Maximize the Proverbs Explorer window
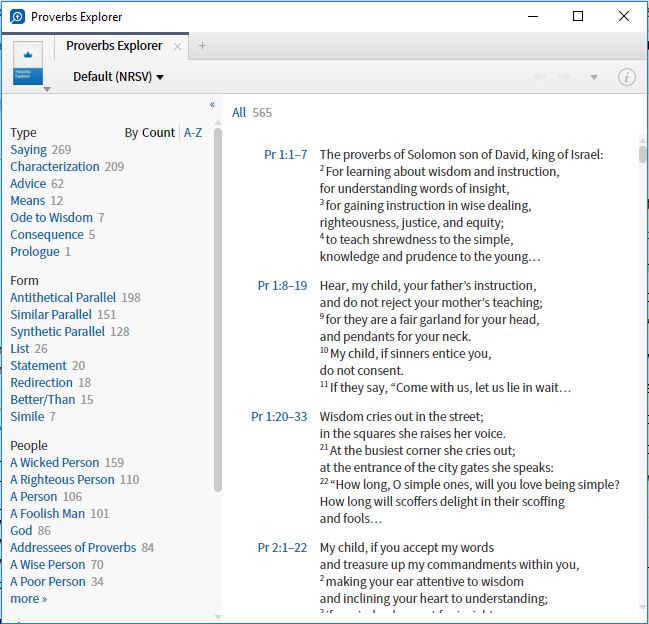 578,16
